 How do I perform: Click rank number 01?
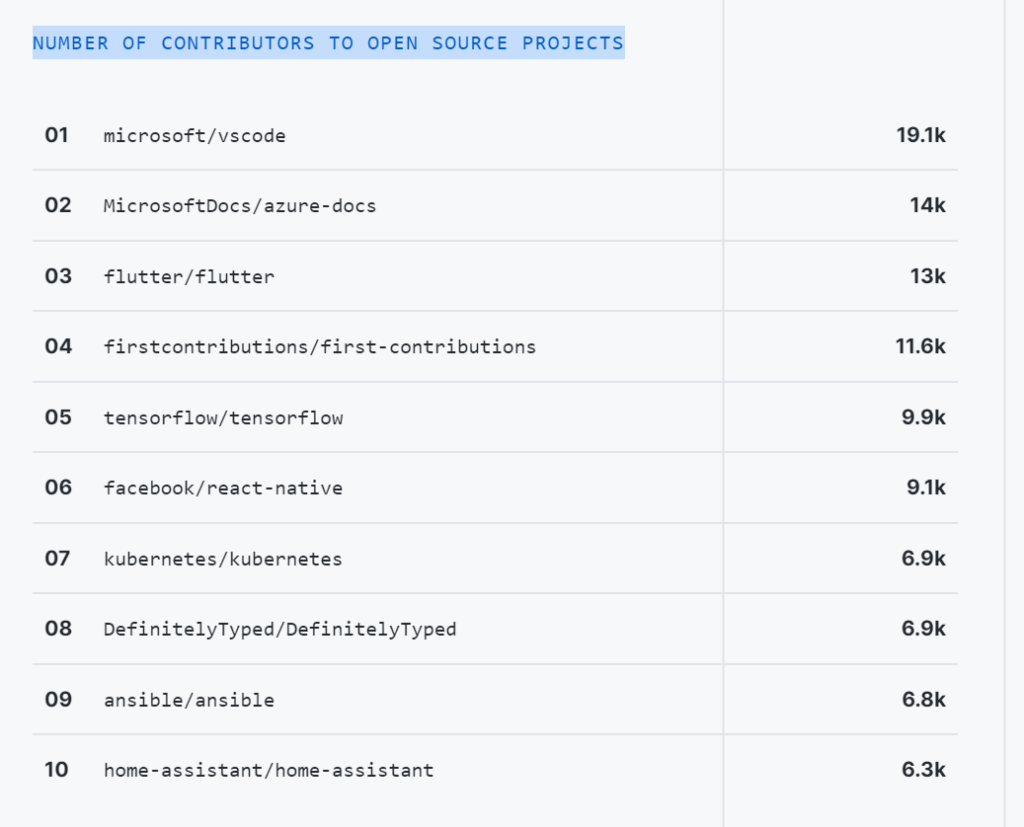pos(56,135)
